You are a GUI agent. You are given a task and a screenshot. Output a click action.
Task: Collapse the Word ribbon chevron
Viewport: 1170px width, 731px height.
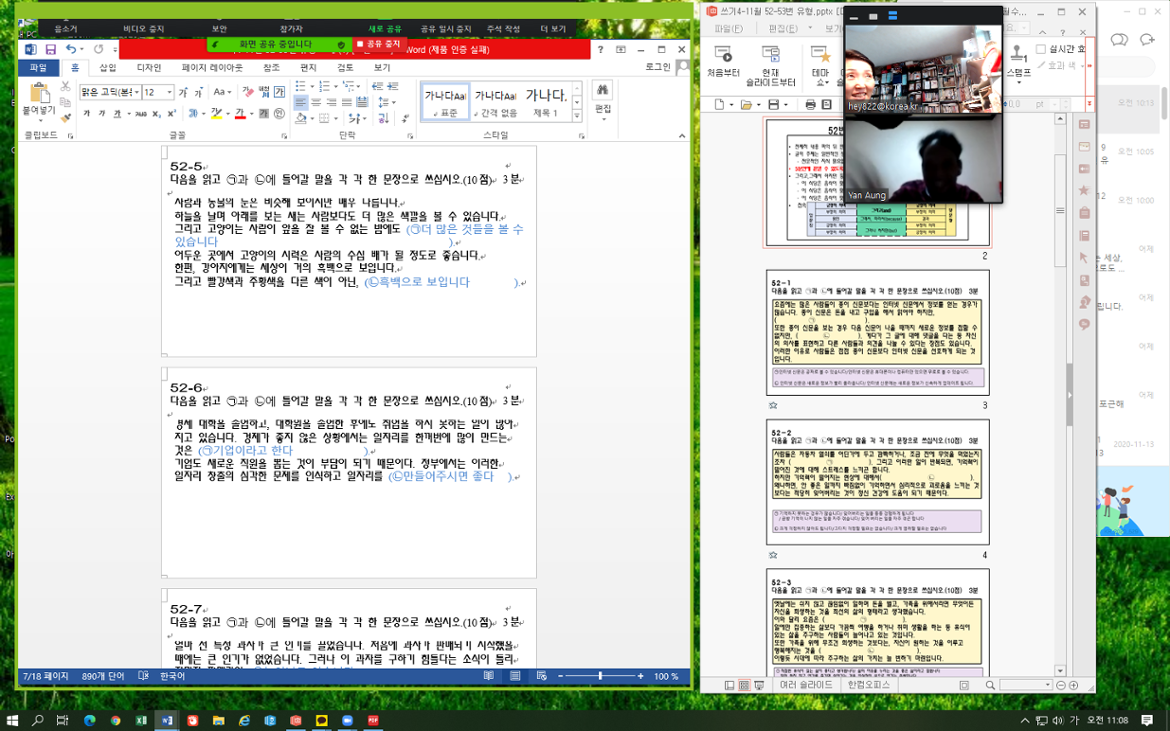(x=681, y=136)
